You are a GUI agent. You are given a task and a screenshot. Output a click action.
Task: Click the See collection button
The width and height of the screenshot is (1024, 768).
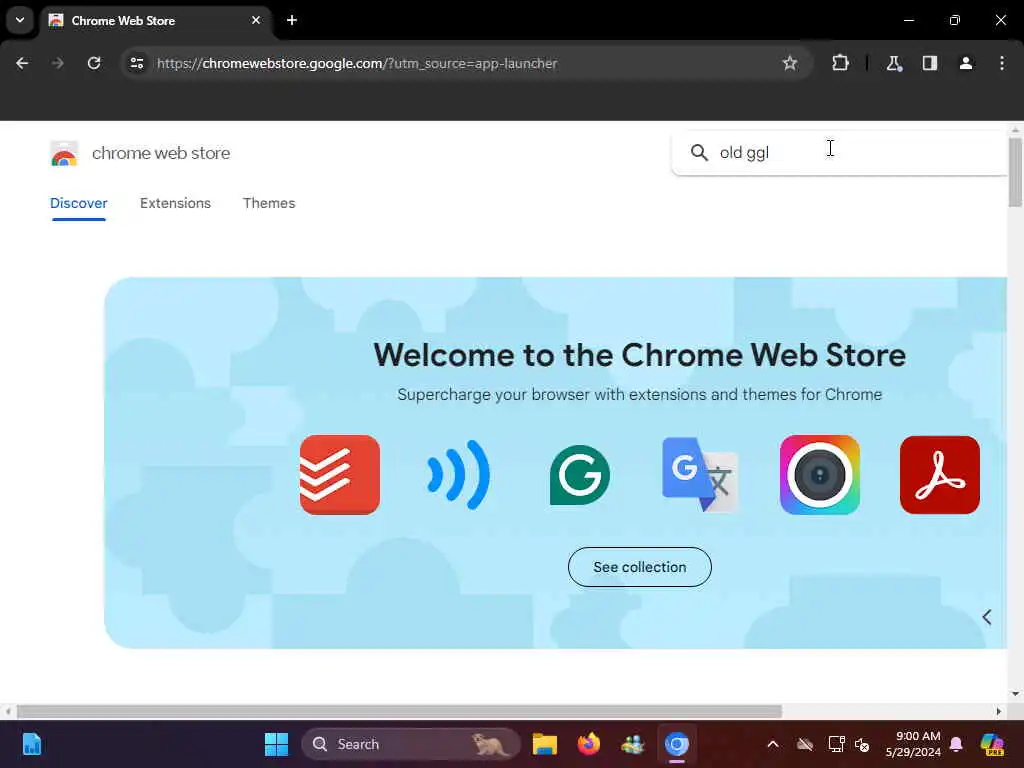click(x=639, y=567)
